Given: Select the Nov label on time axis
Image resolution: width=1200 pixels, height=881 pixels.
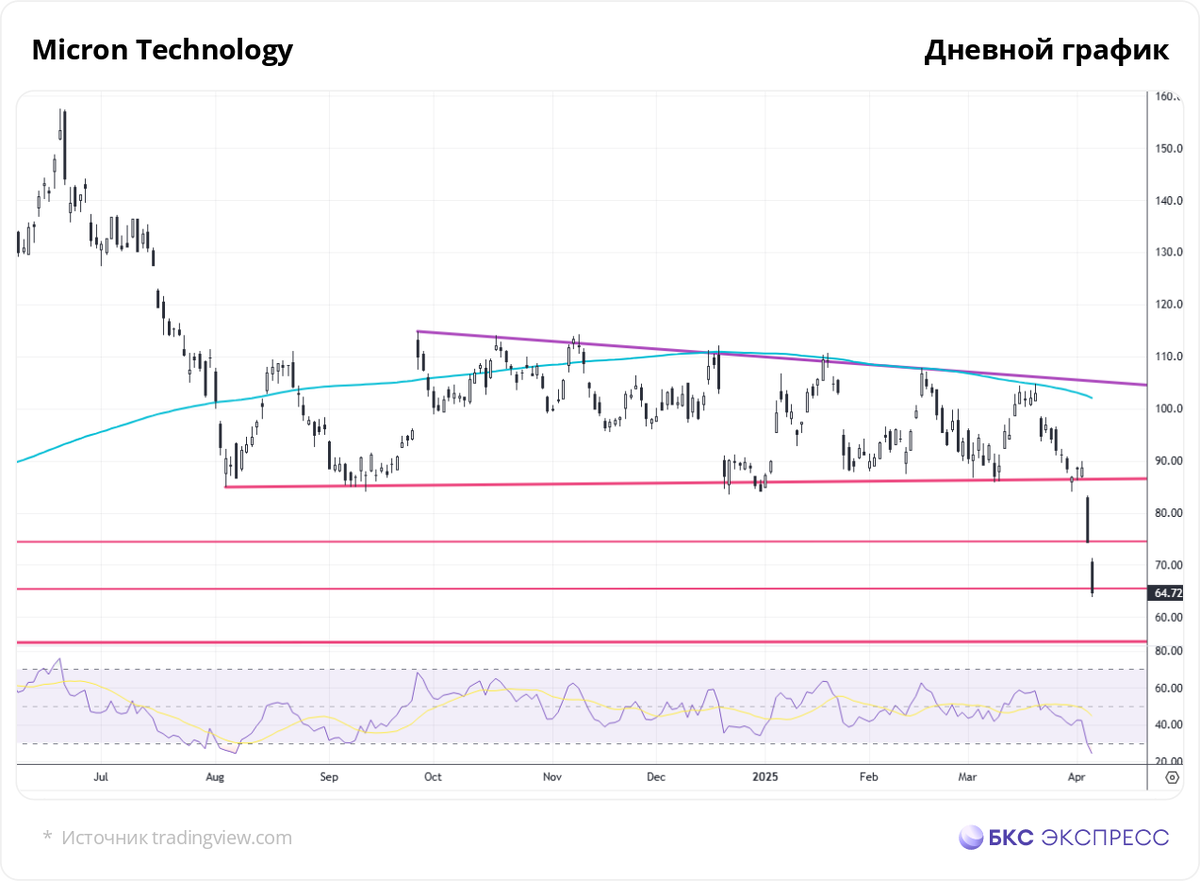Looking at the screenshot, I should [x=553, y=776].
